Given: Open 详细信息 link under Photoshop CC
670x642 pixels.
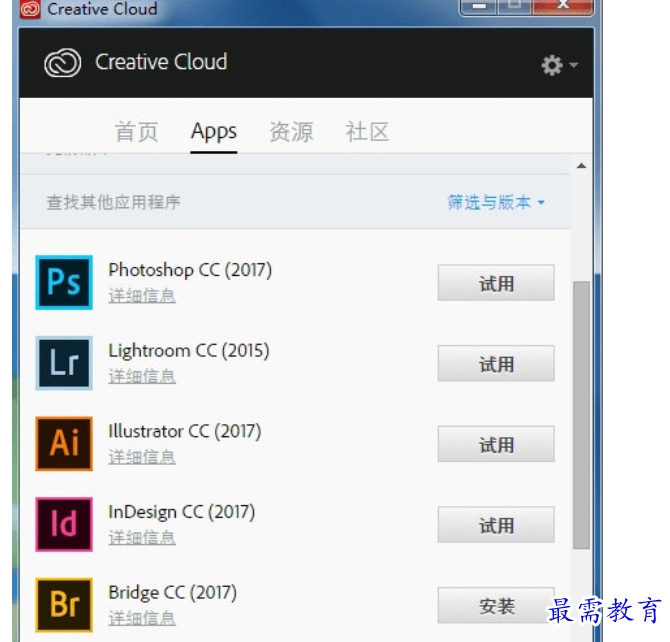Looking at the screenshot, I should coord(142,296).
